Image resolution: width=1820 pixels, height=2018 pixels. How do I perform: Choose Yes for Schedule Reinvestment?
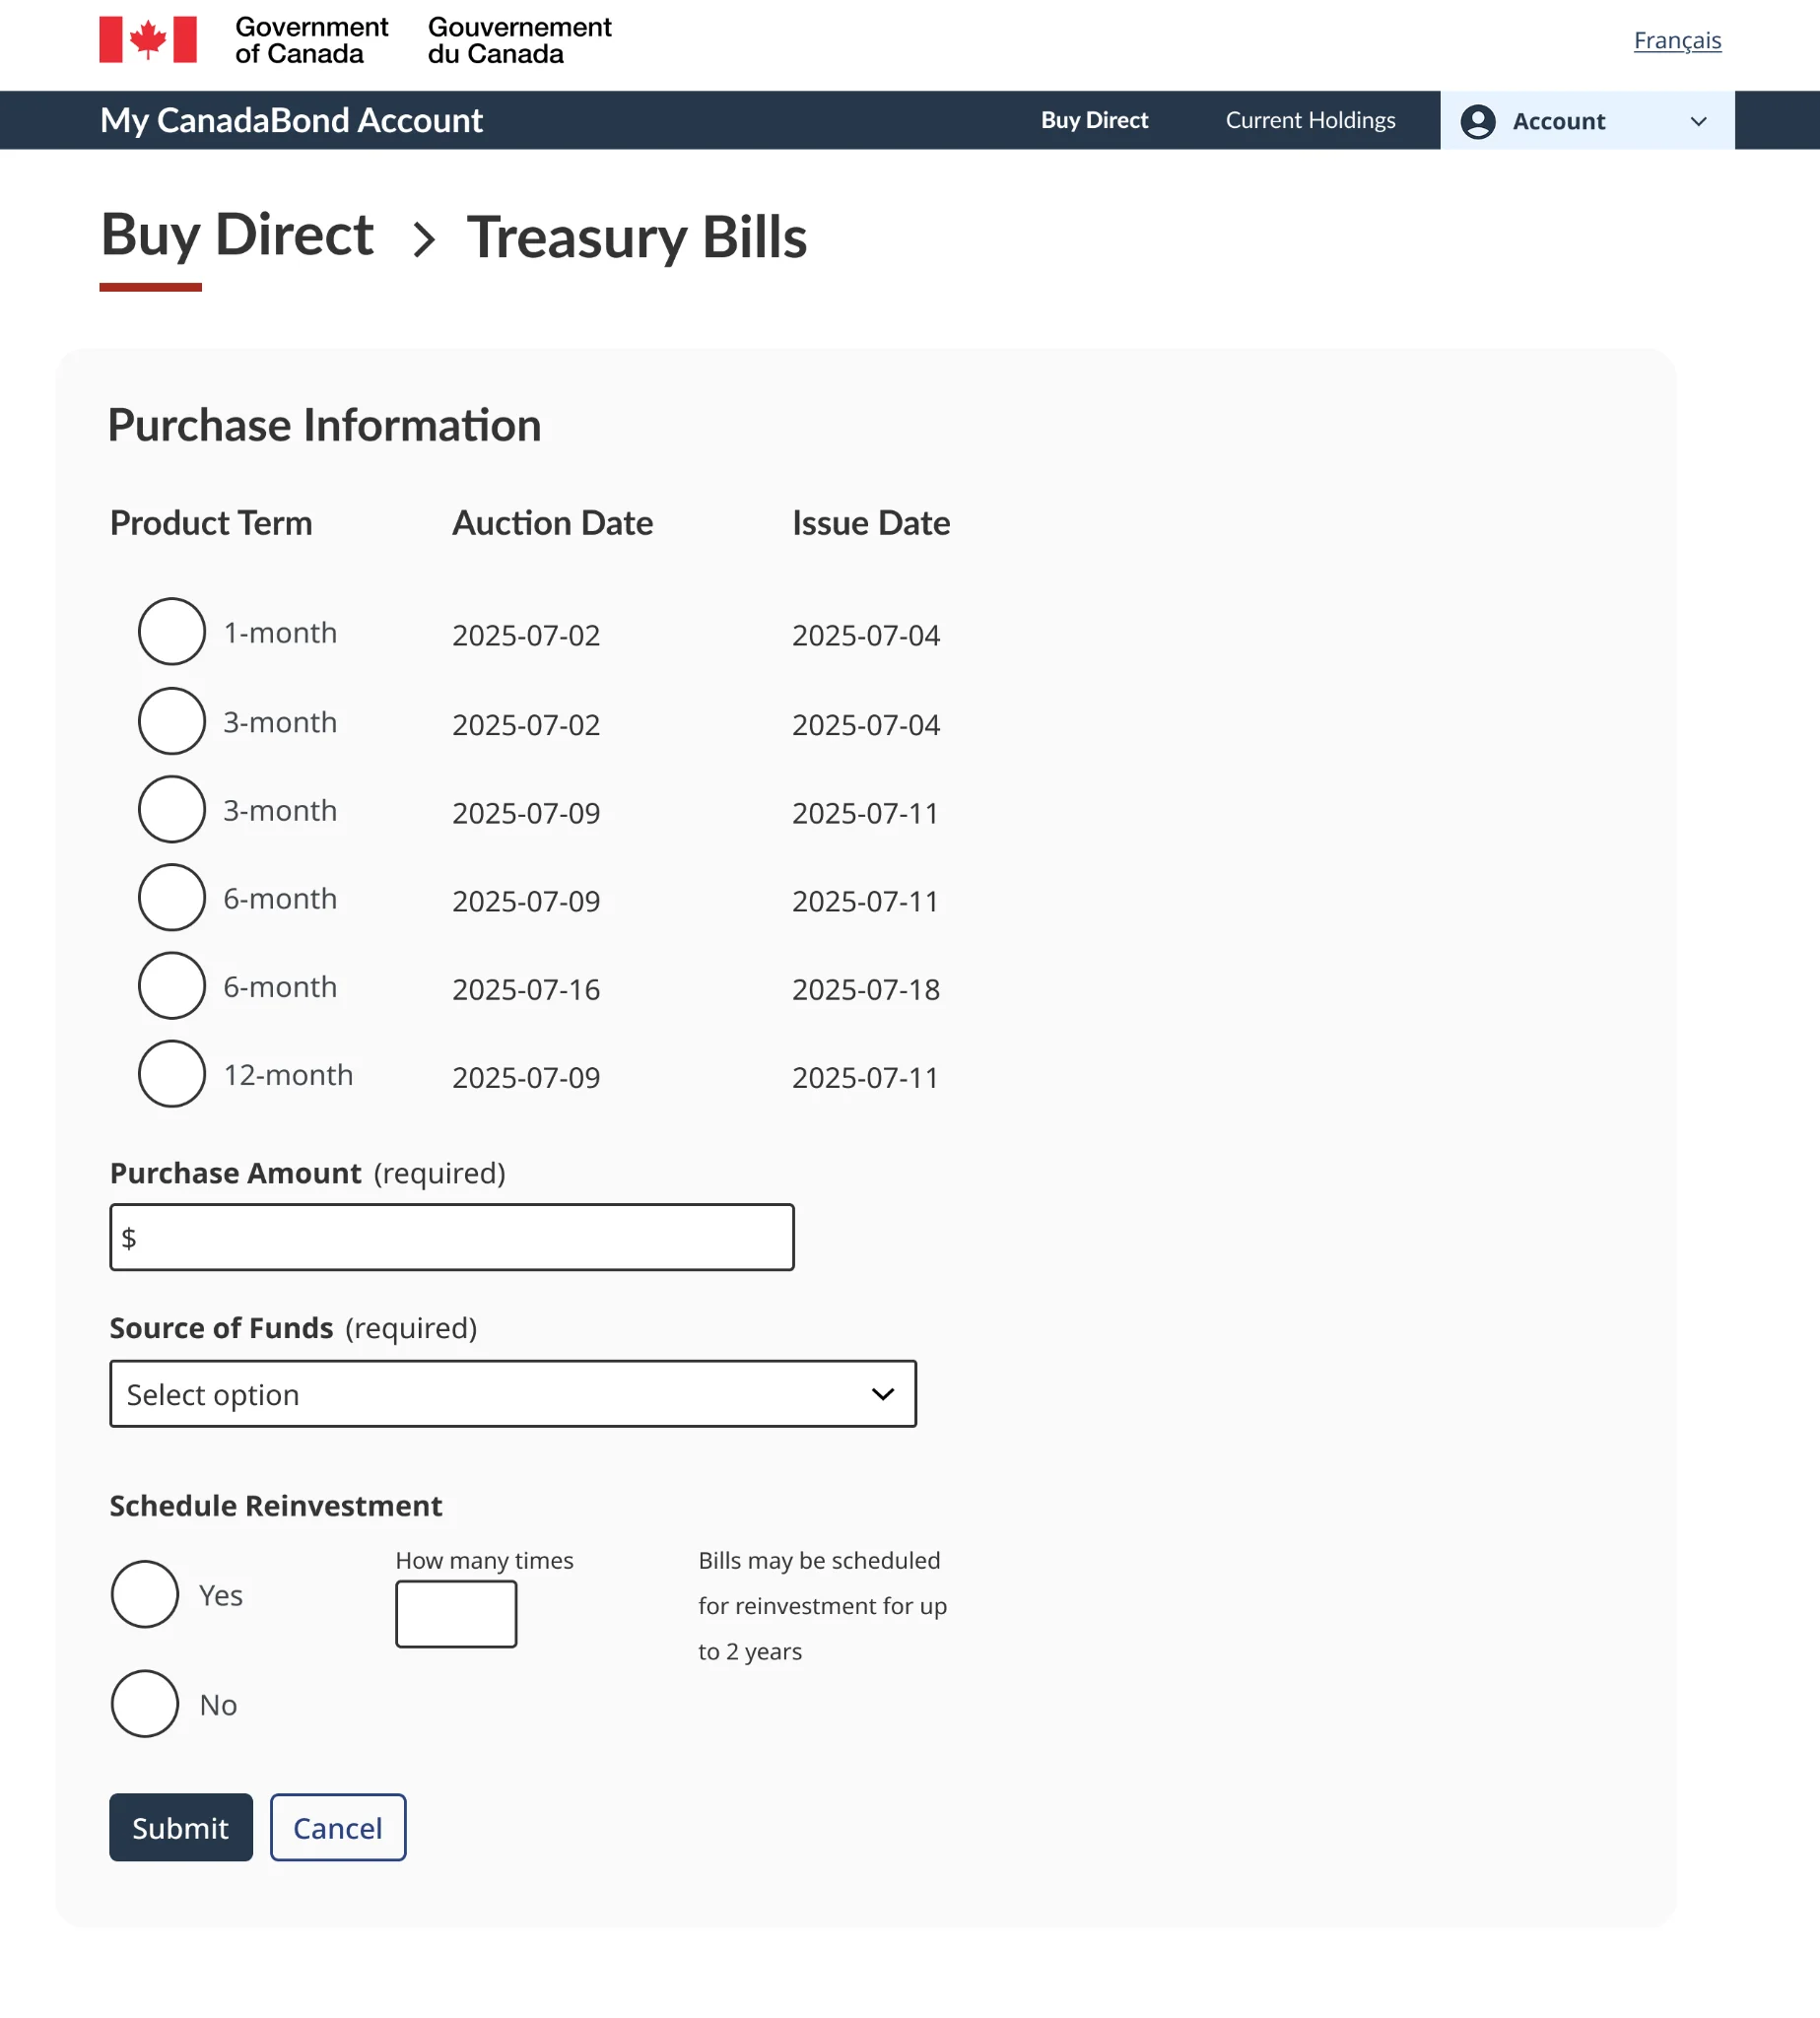[x=145, y=1594]
